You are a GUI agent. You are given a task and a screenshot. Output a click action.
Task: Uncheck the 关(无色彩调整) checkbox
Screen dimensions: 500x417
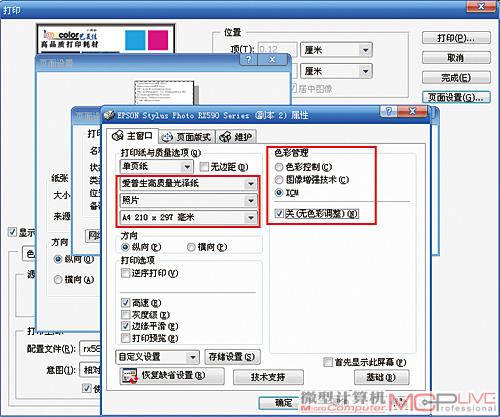click(279, 213)
